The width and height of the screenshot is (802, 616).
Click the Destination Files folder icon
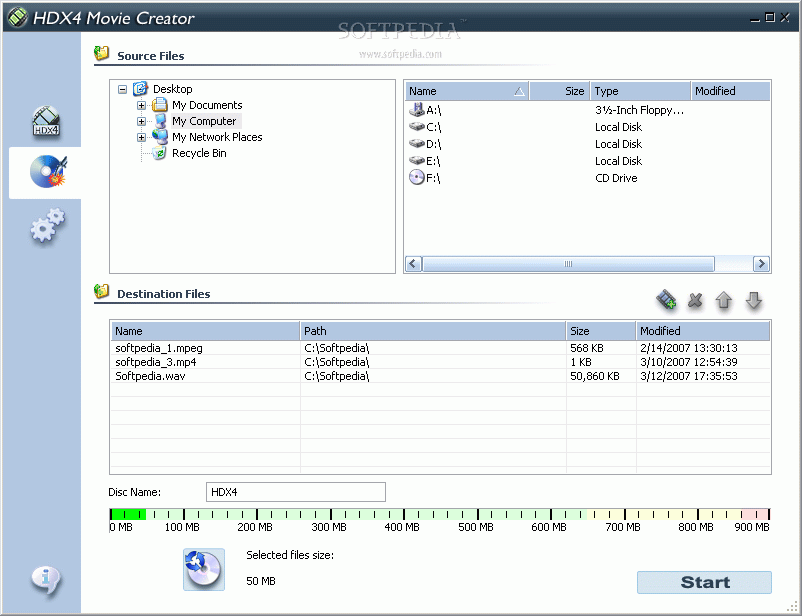tap(102, 291)
